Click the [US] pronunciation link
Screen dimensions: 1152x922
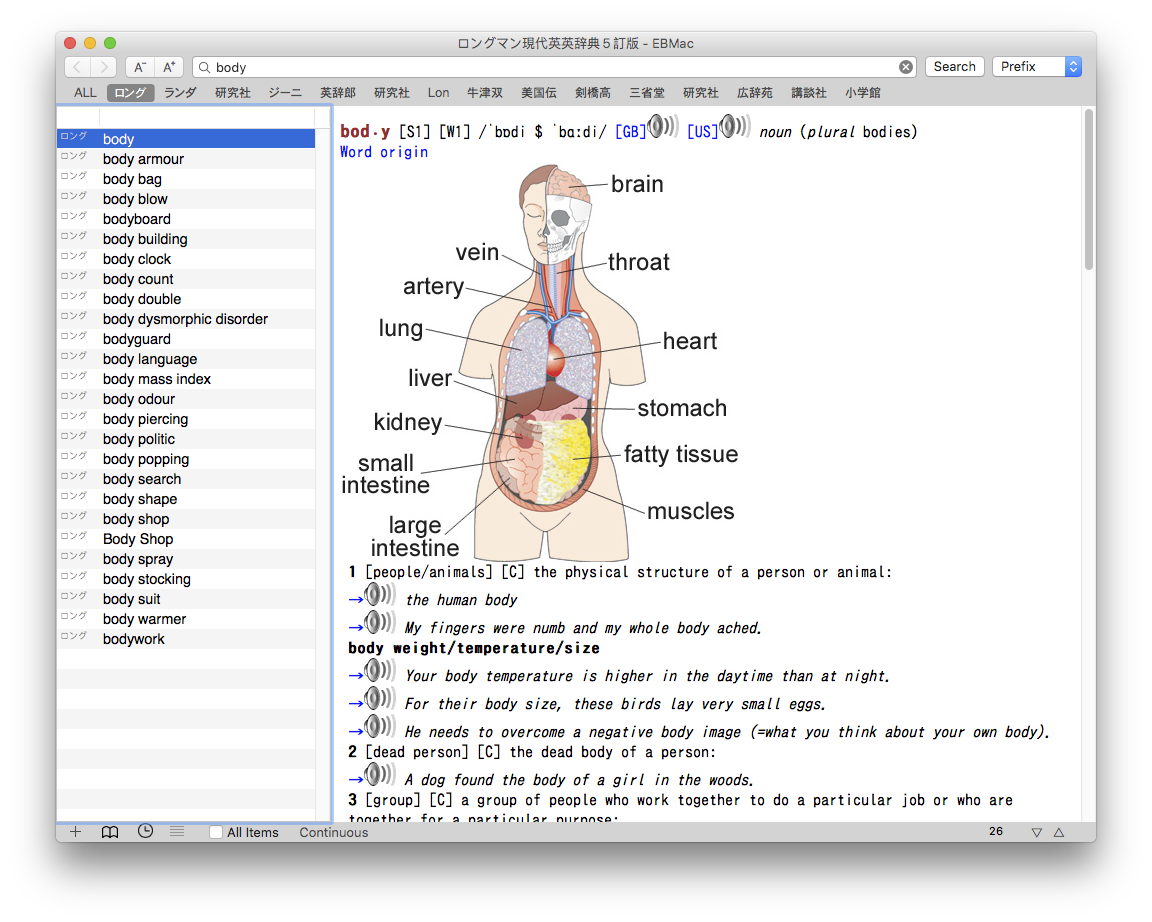[x=702, y=132]
